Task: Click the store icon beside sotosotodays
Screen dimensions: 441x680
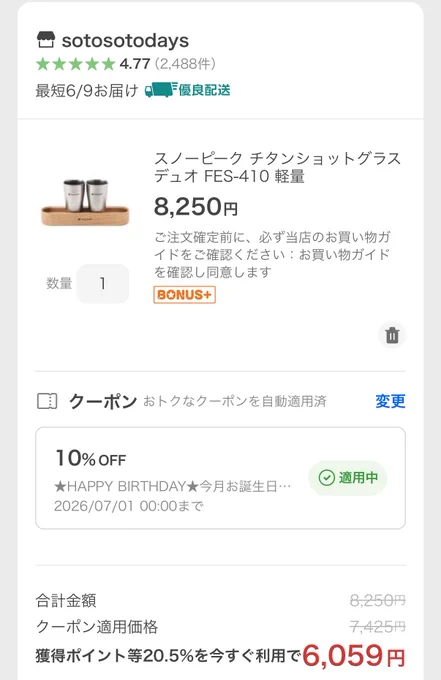Action: click(46, 40)
